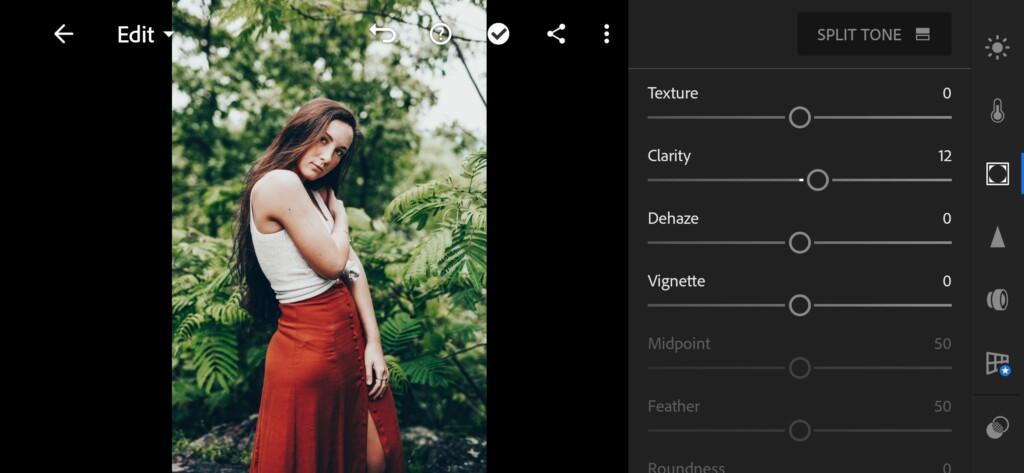Confirm edits with the checkmark icon
This screenshot has height=473, width=1024.
pos(498,34)
